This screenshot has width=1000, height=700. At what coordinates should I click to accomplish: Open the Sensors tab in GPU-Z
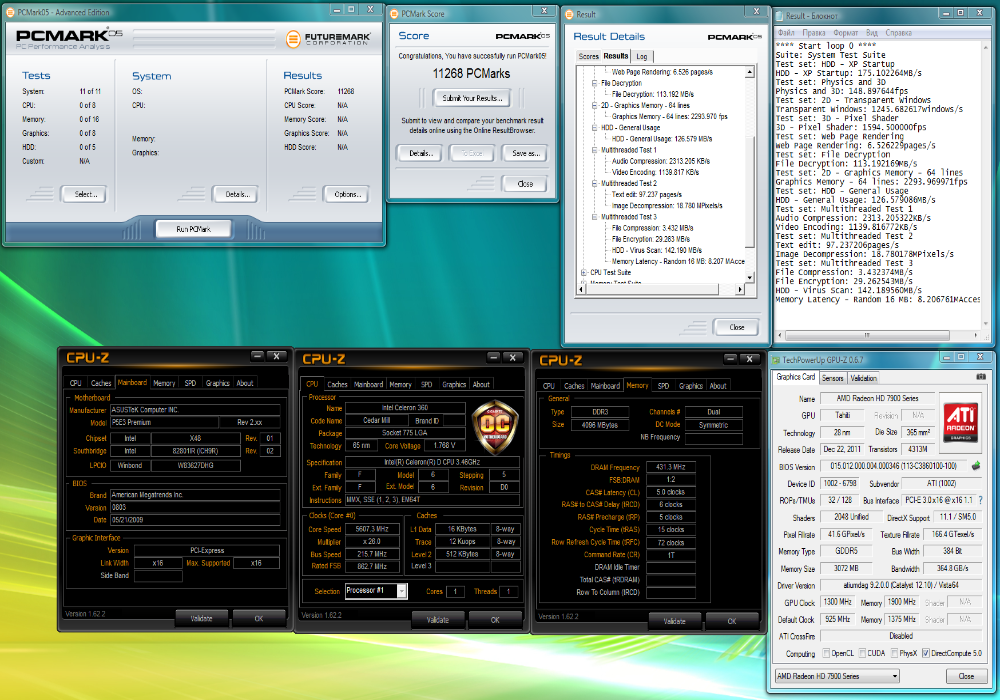pyautogui.click(x=832, y=378)
